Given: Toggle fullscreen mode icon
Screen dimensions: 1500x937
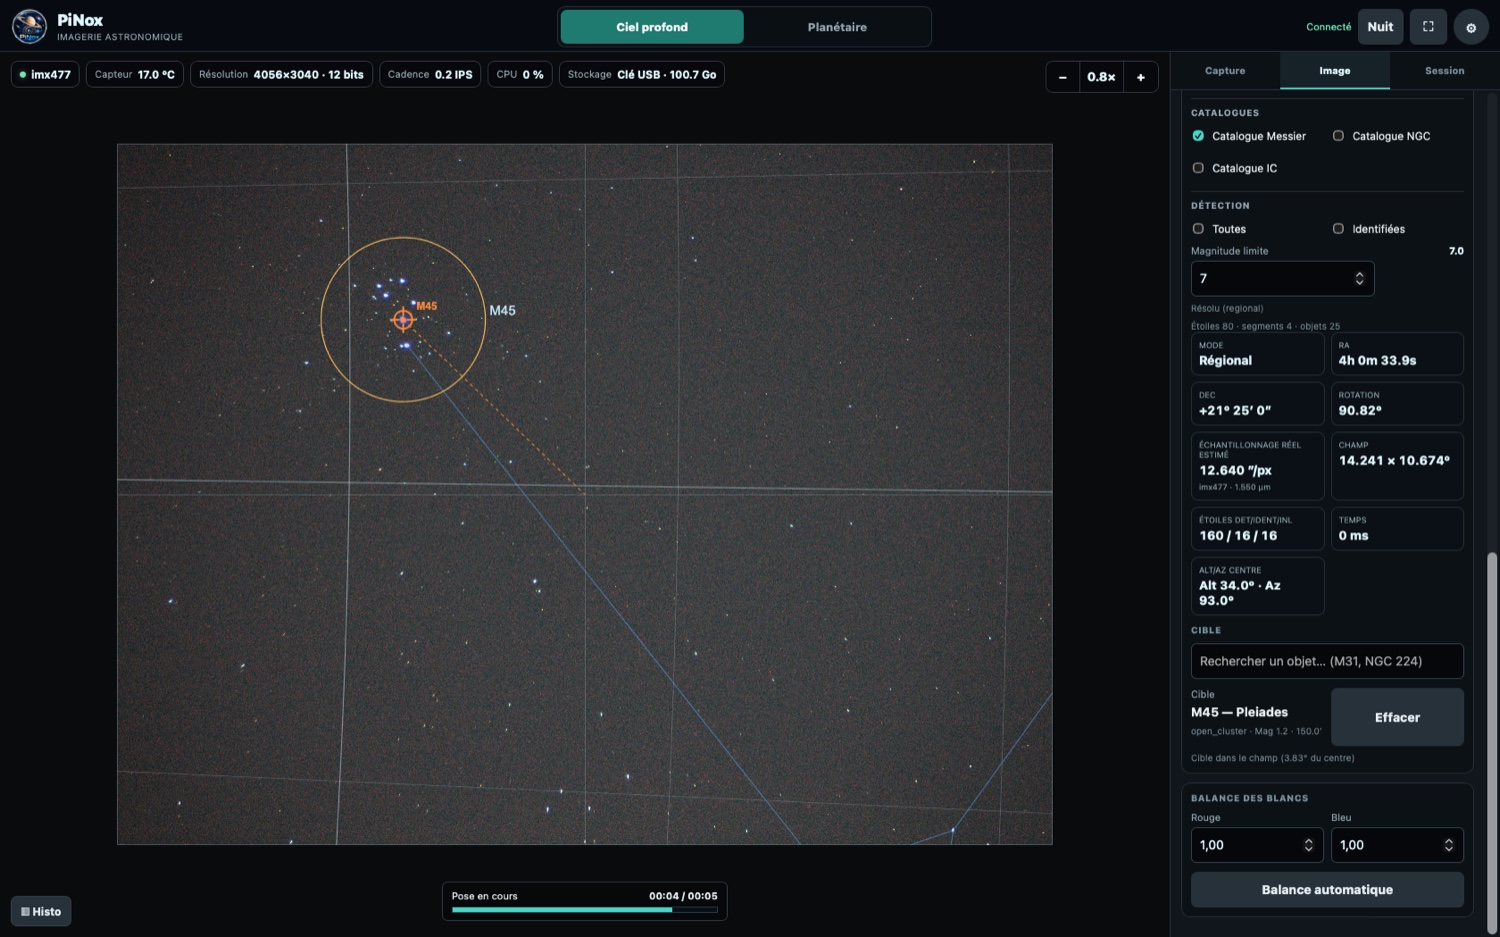Looking at the screenshot, I should pos(1428,27).
